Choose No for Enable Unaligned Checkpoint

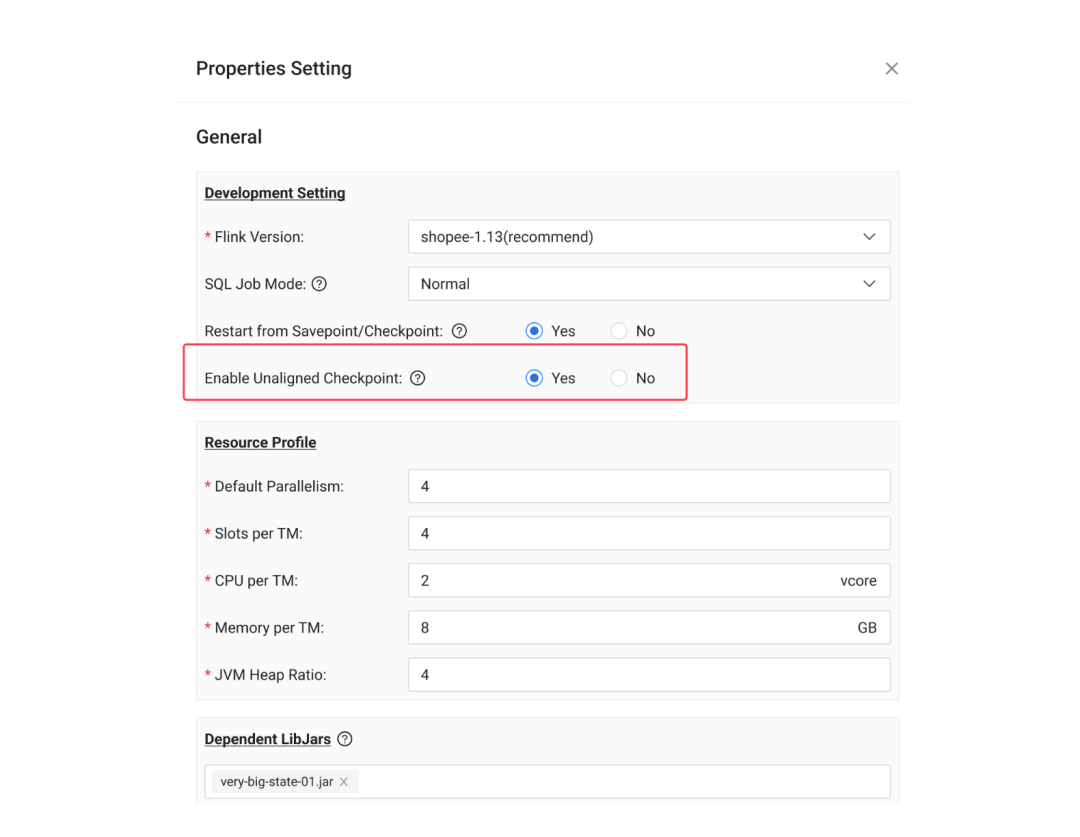(x=619, y=378)
